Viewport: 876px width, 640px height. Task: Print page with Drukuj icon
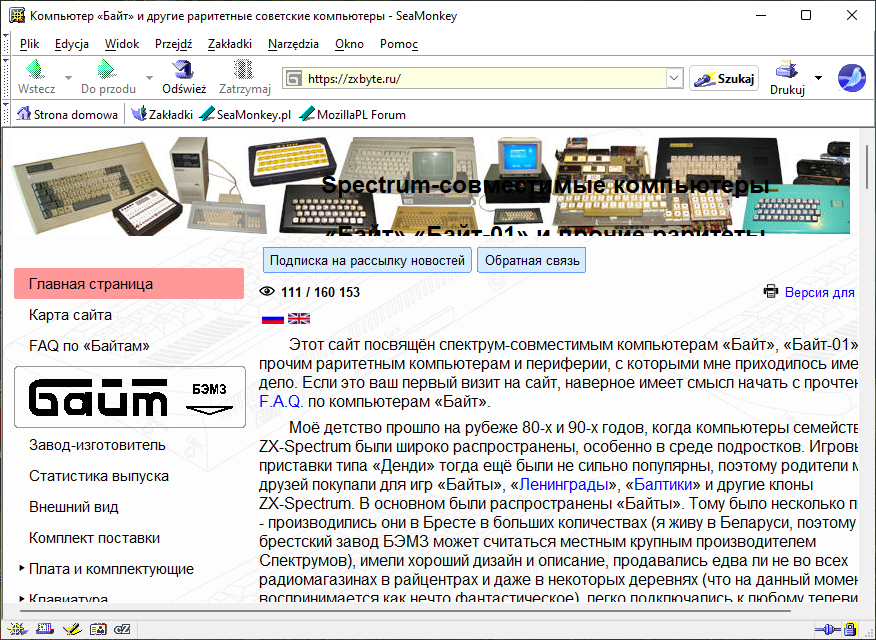point(787,78)
